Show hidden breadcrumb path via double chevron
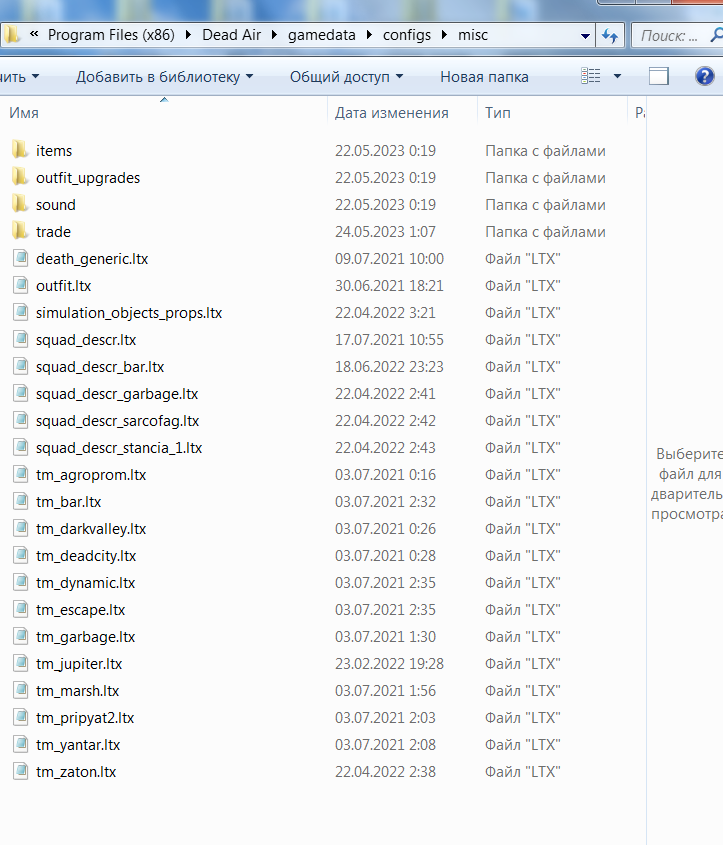Screen dimensions: 723x845 click(34, 34)
